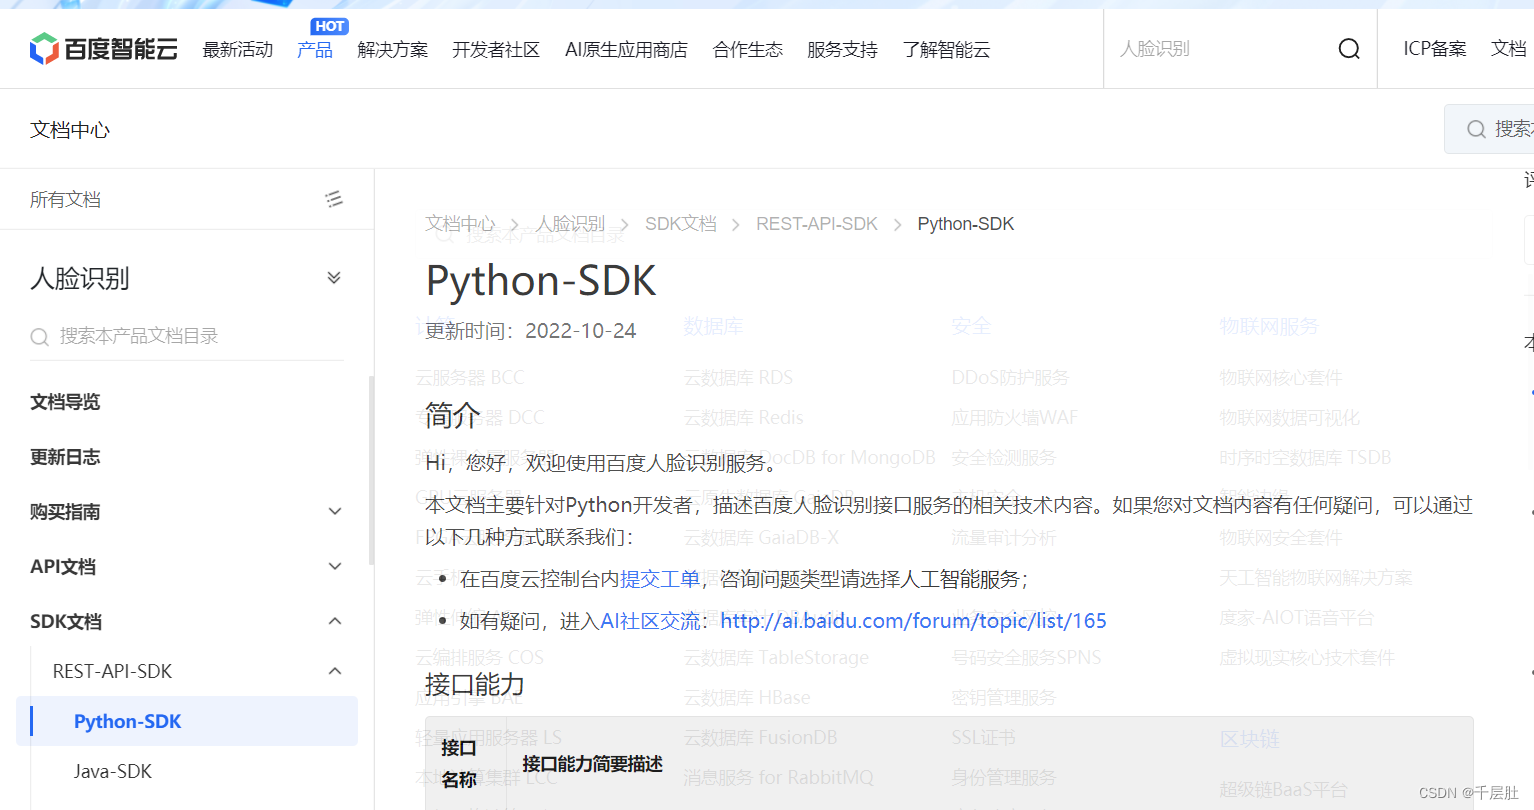Click REST-API-SDK breadcrumb
The width and height of the screenshot is (1534, 810).
[x=817, y=224]
